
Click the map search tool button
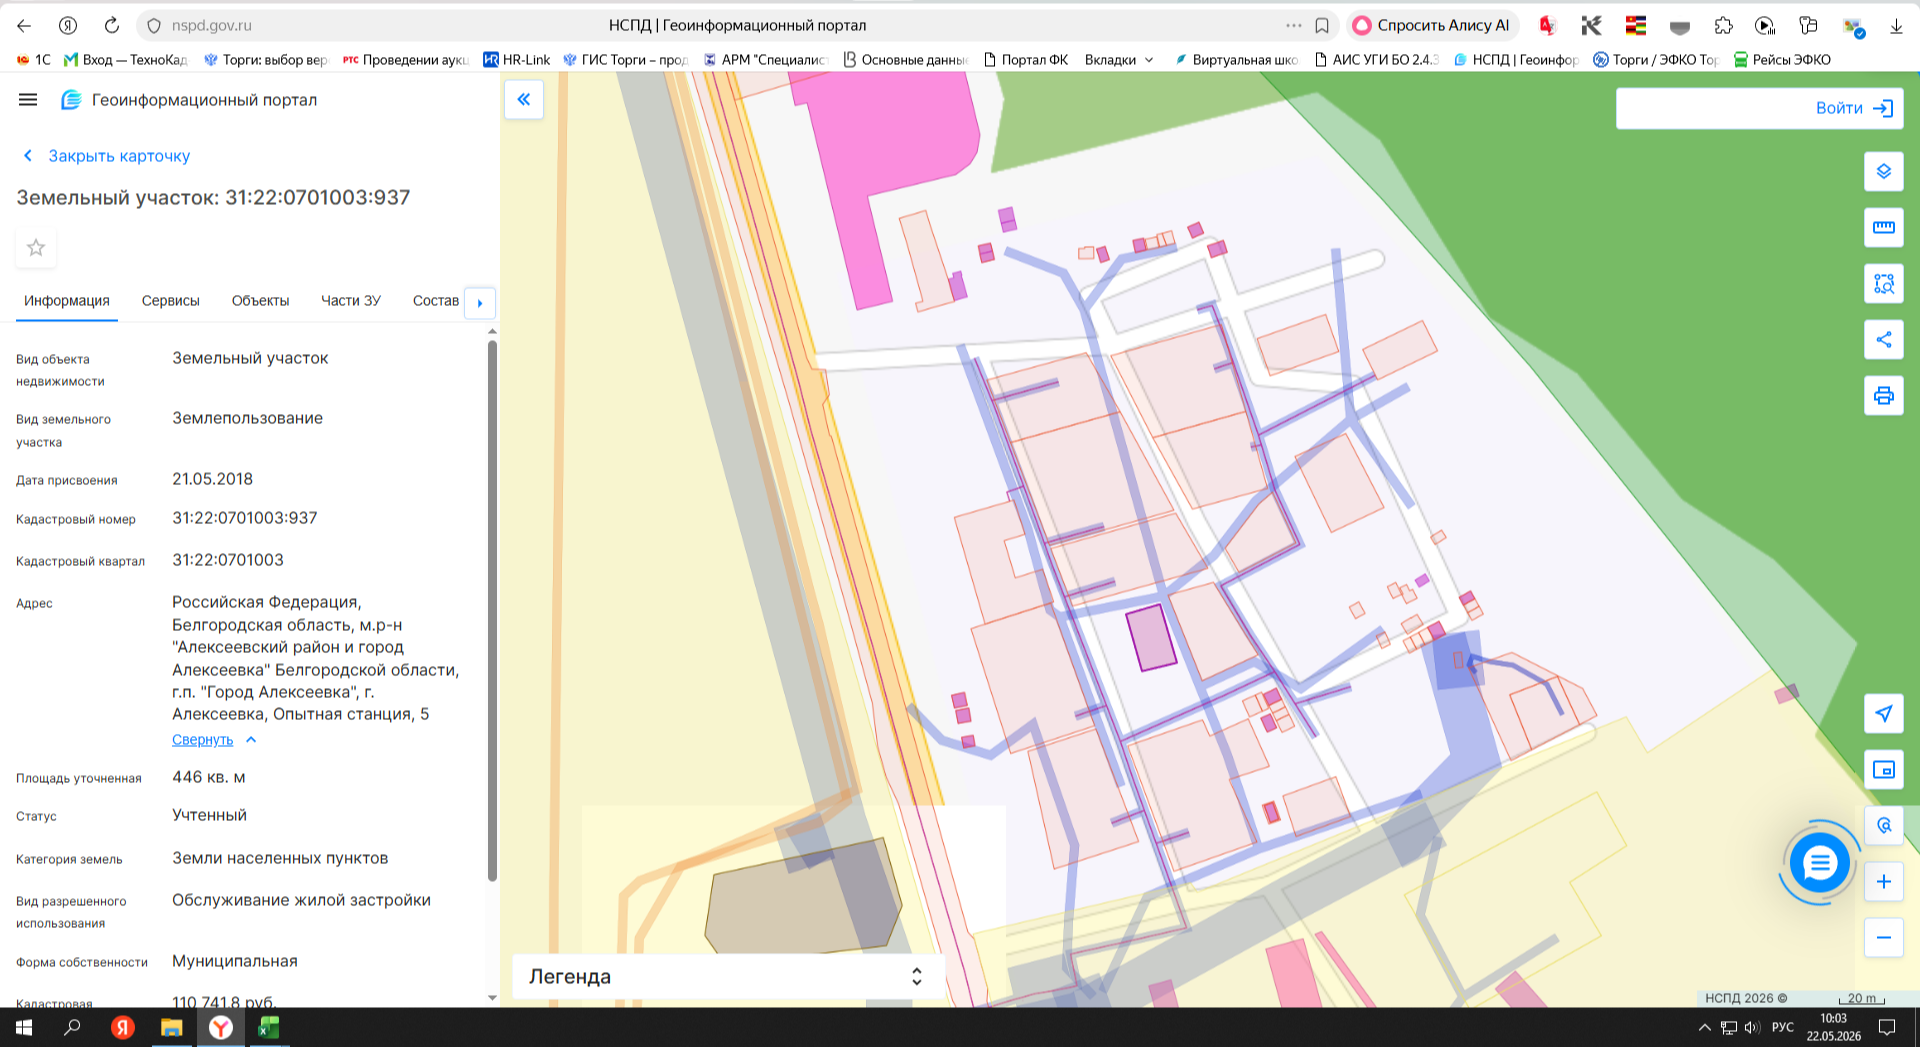point(1884,826)
